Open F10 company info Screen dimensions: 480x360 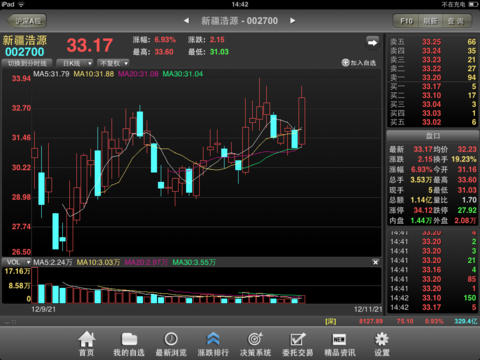pos(406,21)
